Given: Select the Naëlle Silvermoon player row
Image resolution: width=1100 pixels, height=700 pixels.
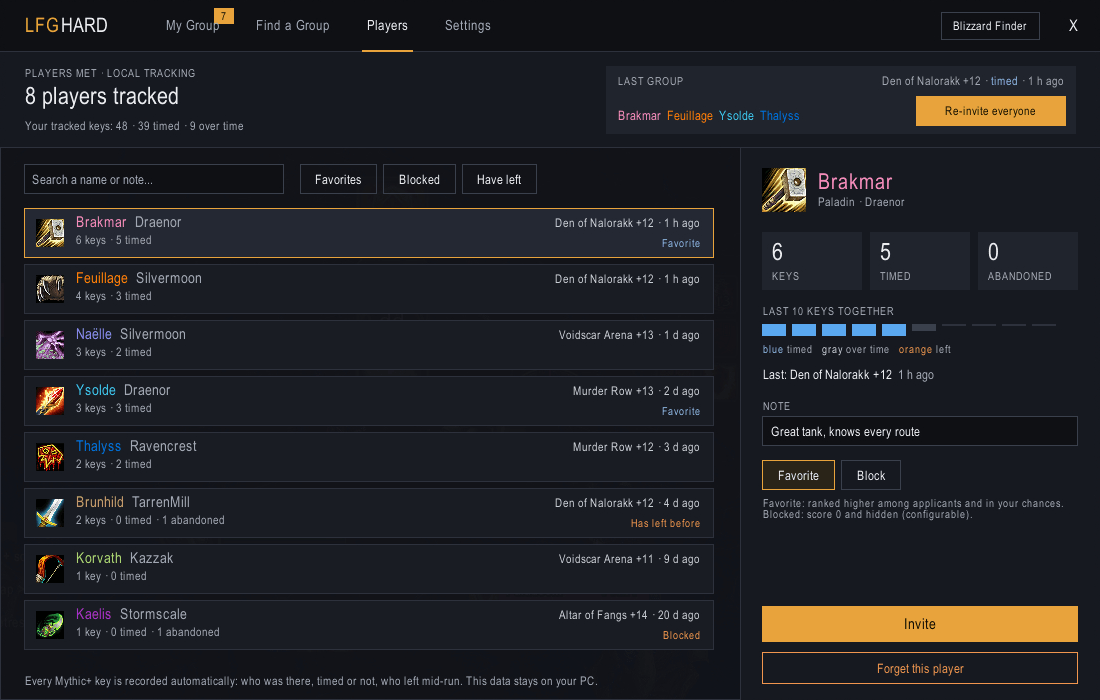Looking at the screenshot, I should pos(369,345).
